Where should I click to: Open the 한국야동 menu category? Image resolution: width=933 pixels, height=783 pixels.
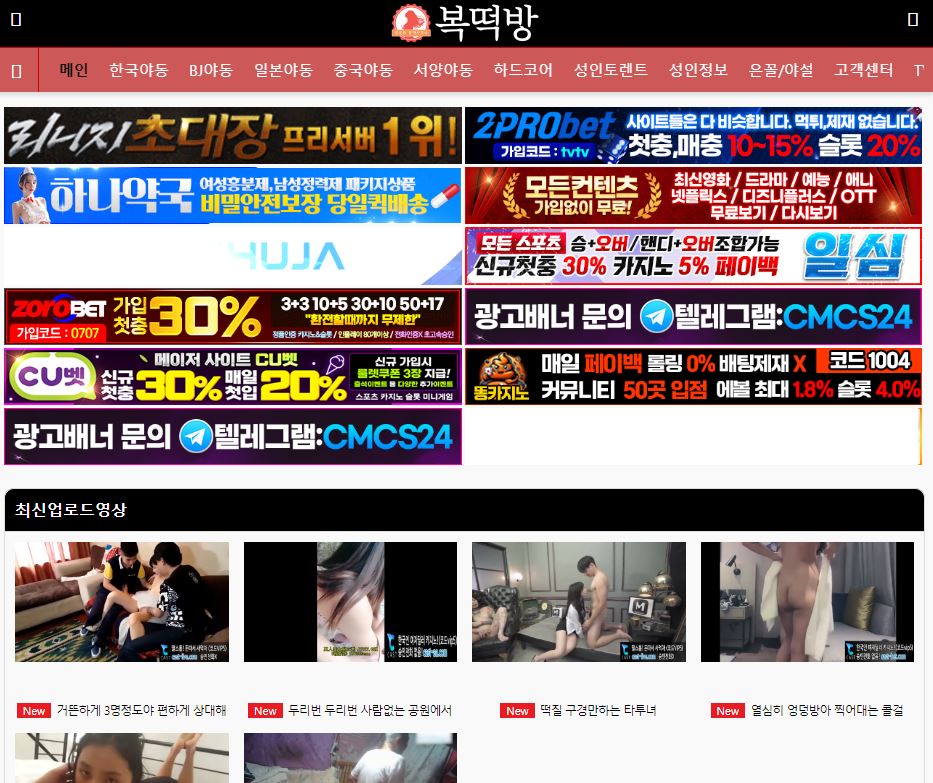click(139, 70)
